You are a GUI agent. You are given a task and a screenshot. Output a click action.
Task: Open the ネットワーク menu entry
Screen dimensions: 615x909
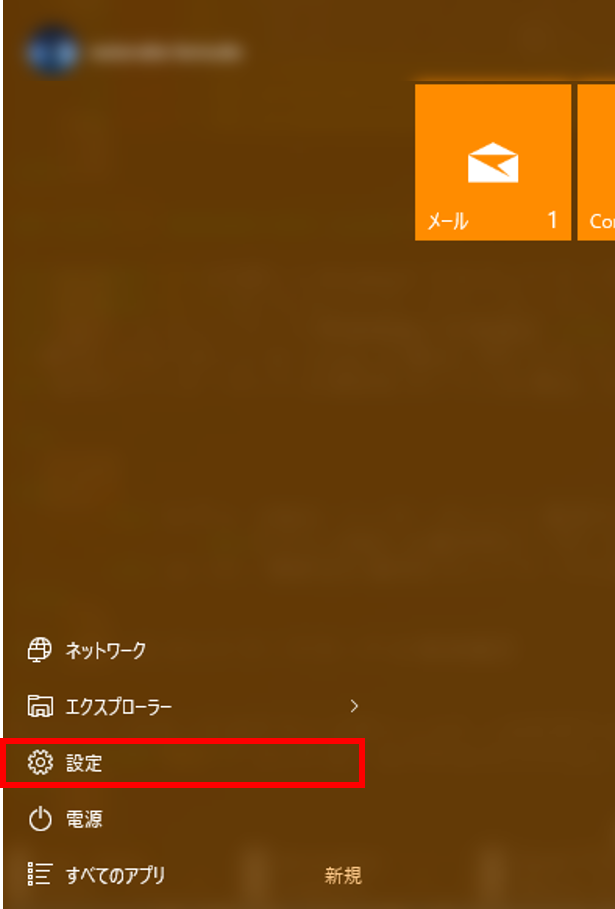click(x=183, y=650)
